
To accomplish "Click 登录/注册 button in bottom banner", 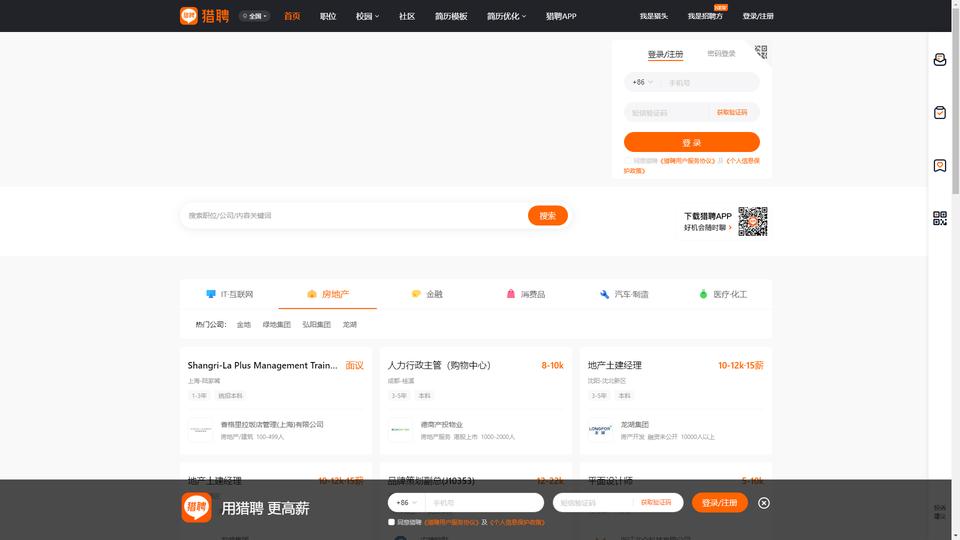I will [x=719, y=503].
